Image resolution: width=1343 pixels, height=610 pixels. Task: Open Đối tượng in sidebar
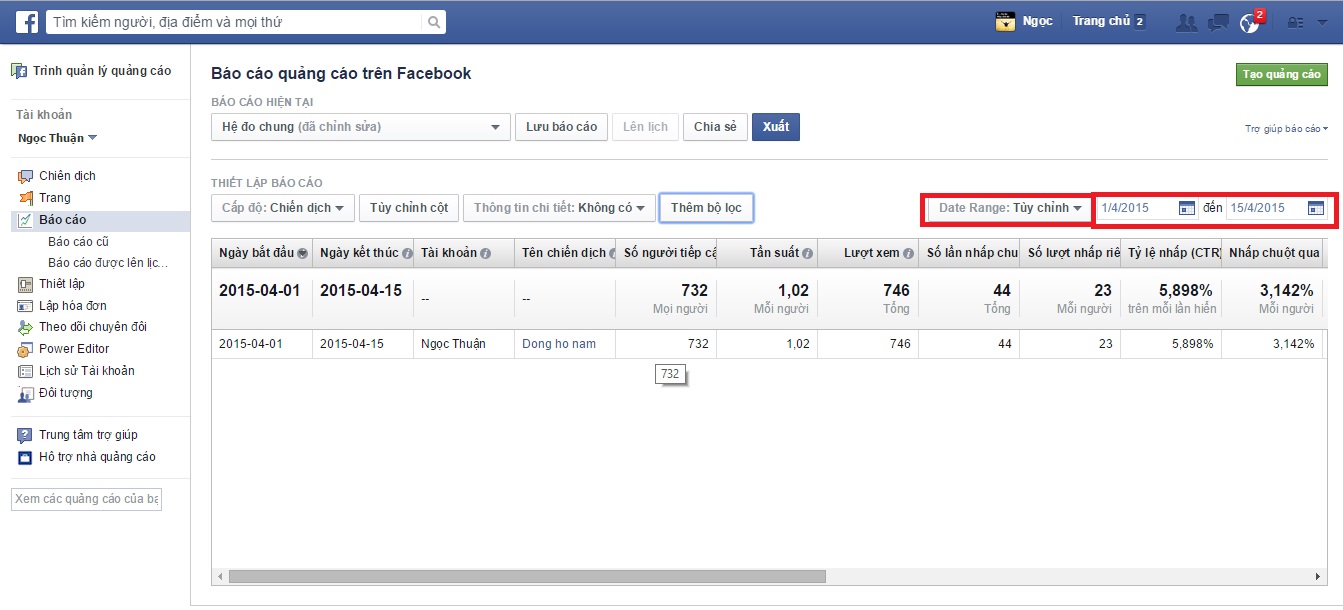(x=66, y=393)
